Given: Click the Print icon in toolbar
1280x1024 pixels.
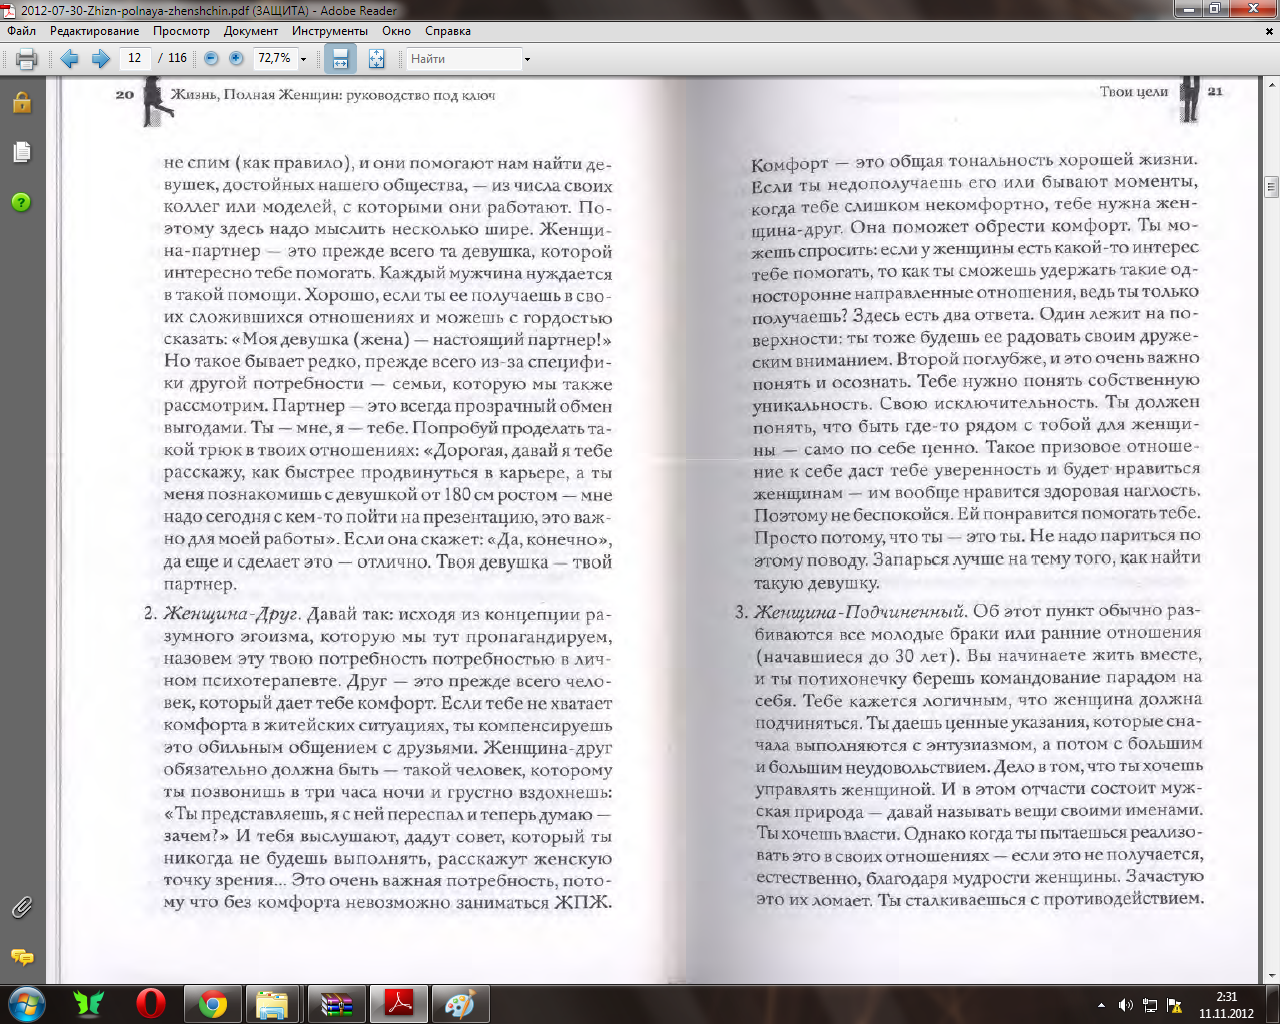Looking at the screenshot, I should [x=27, y=59].
